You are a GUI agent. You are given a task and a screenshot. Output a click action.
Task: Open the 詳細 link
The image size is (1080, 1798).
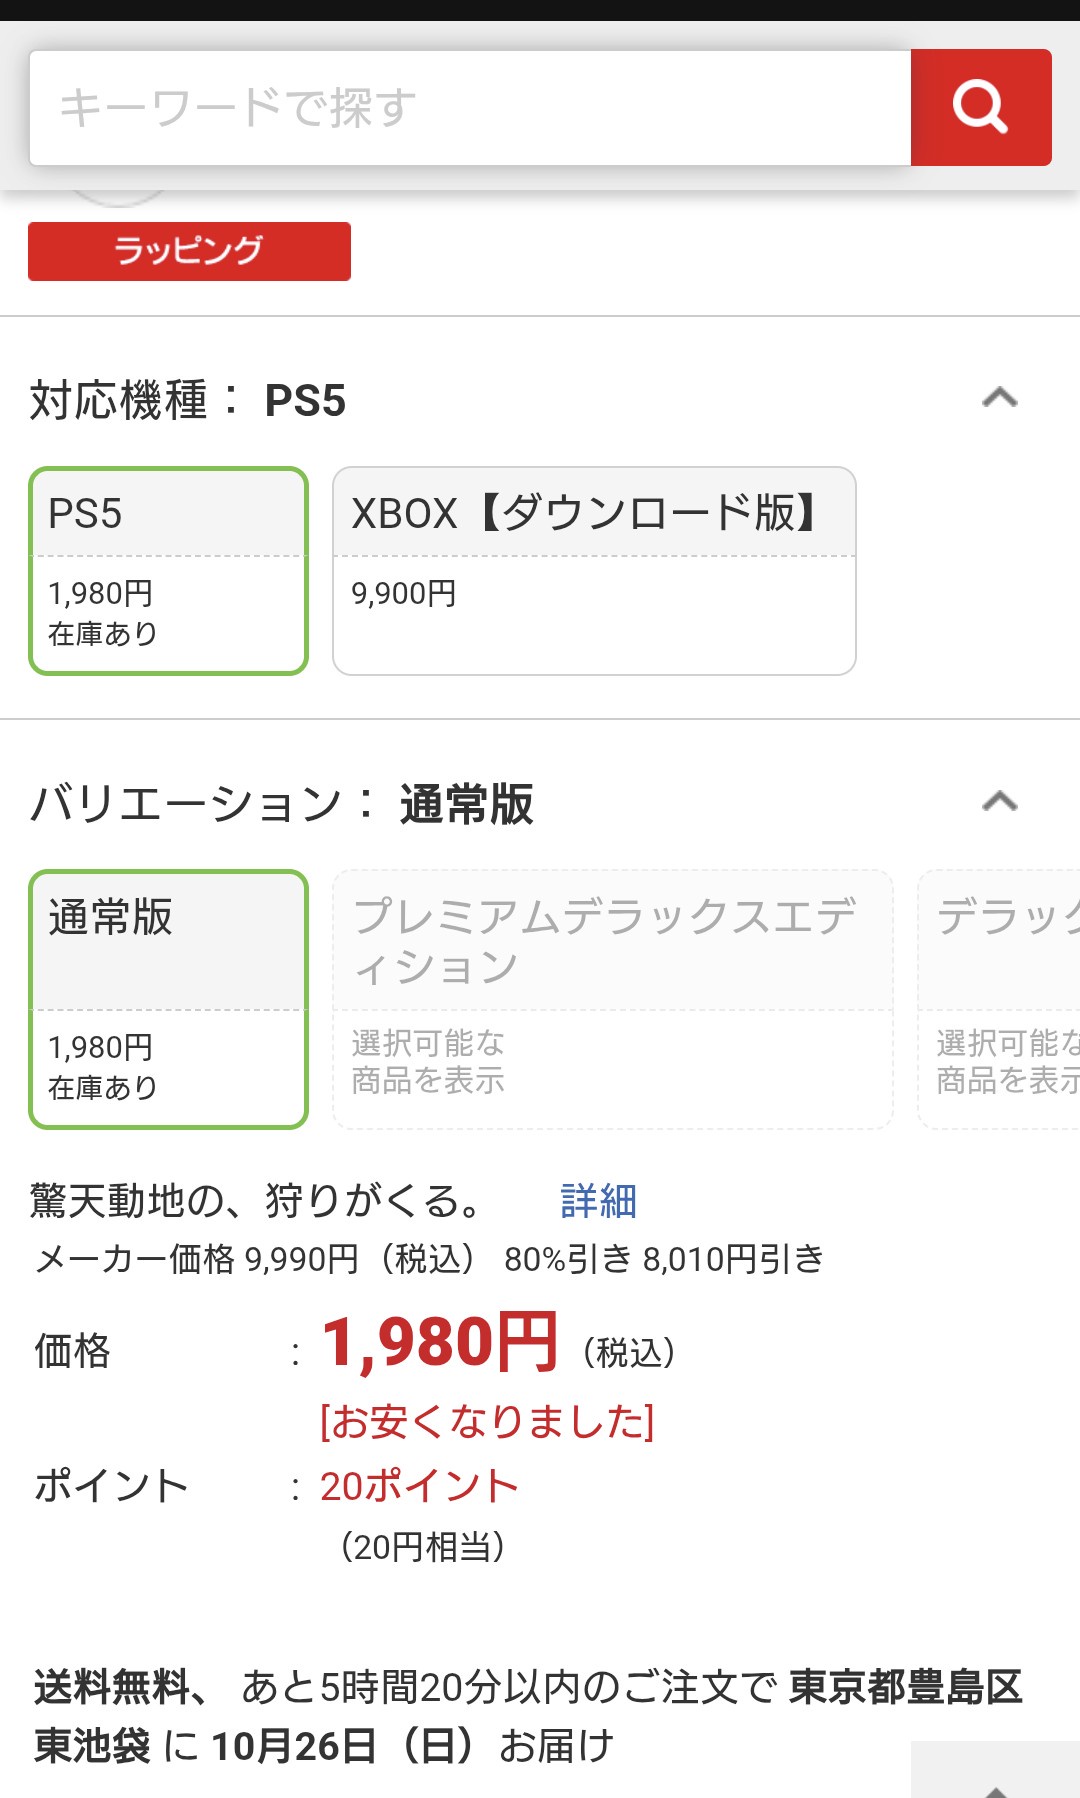pyautogui.click(x=598, y=1201)
